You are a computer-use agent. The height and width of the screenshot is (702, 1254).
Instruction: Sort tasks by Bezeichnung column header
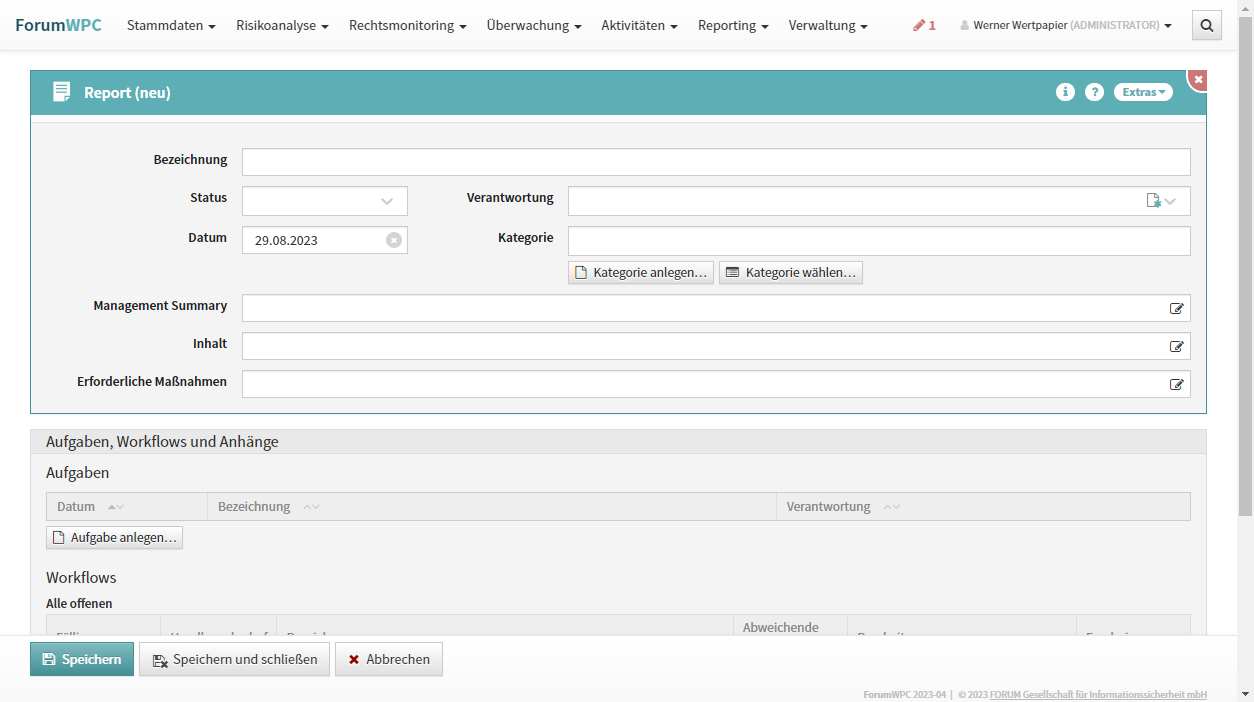point(255,507)
